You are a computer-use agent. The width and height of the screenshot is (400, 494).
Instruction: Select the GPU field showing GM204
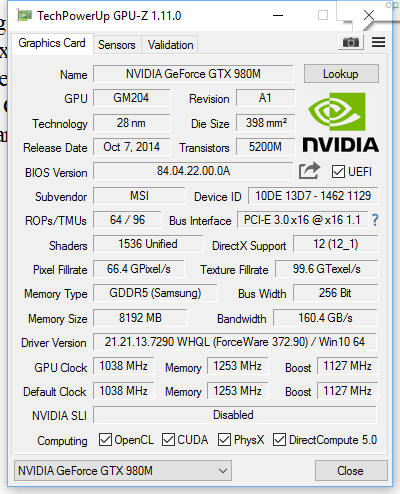pos(132,98)
